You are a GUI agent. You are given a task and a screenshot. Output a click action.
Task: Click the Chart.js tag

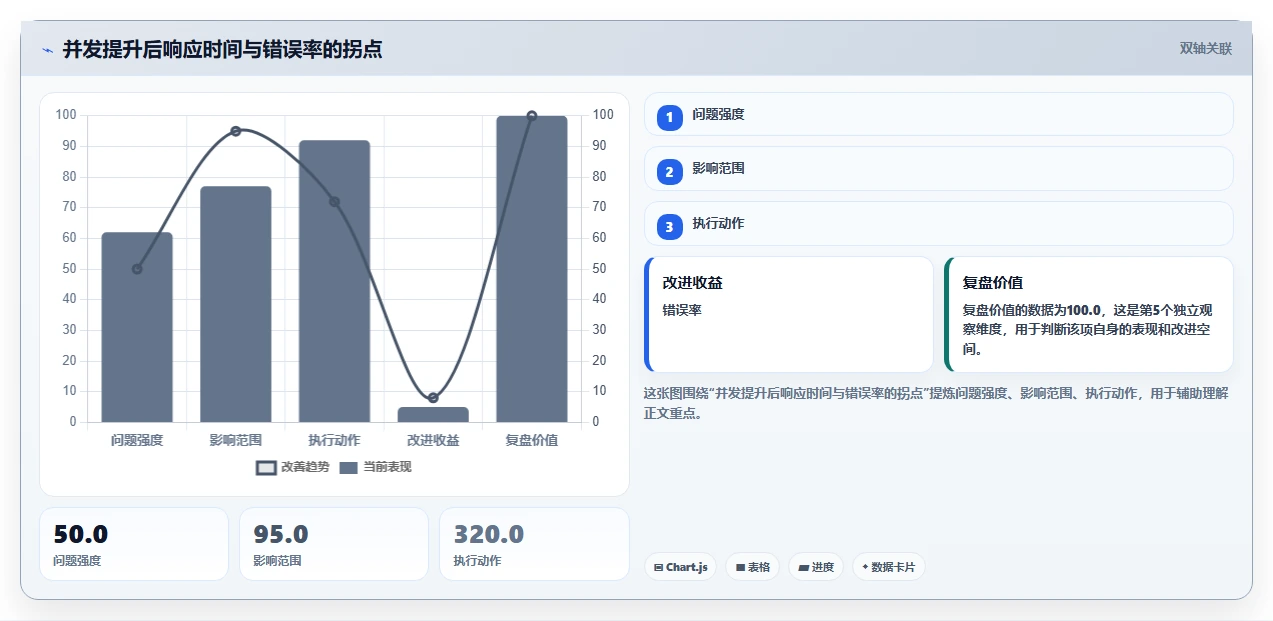pos(680,567)
